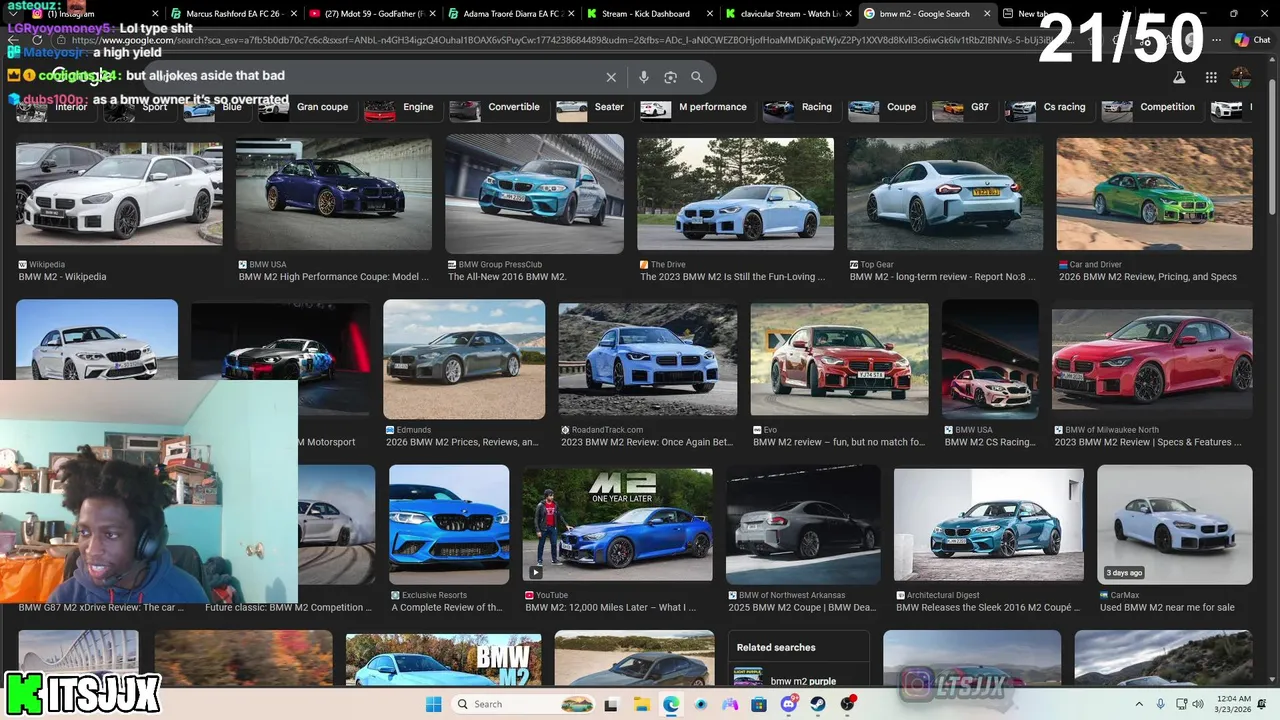Close the bmw m2 - Google Search tab
This screenshot has width=1280, height=720.
pos(987,14)
